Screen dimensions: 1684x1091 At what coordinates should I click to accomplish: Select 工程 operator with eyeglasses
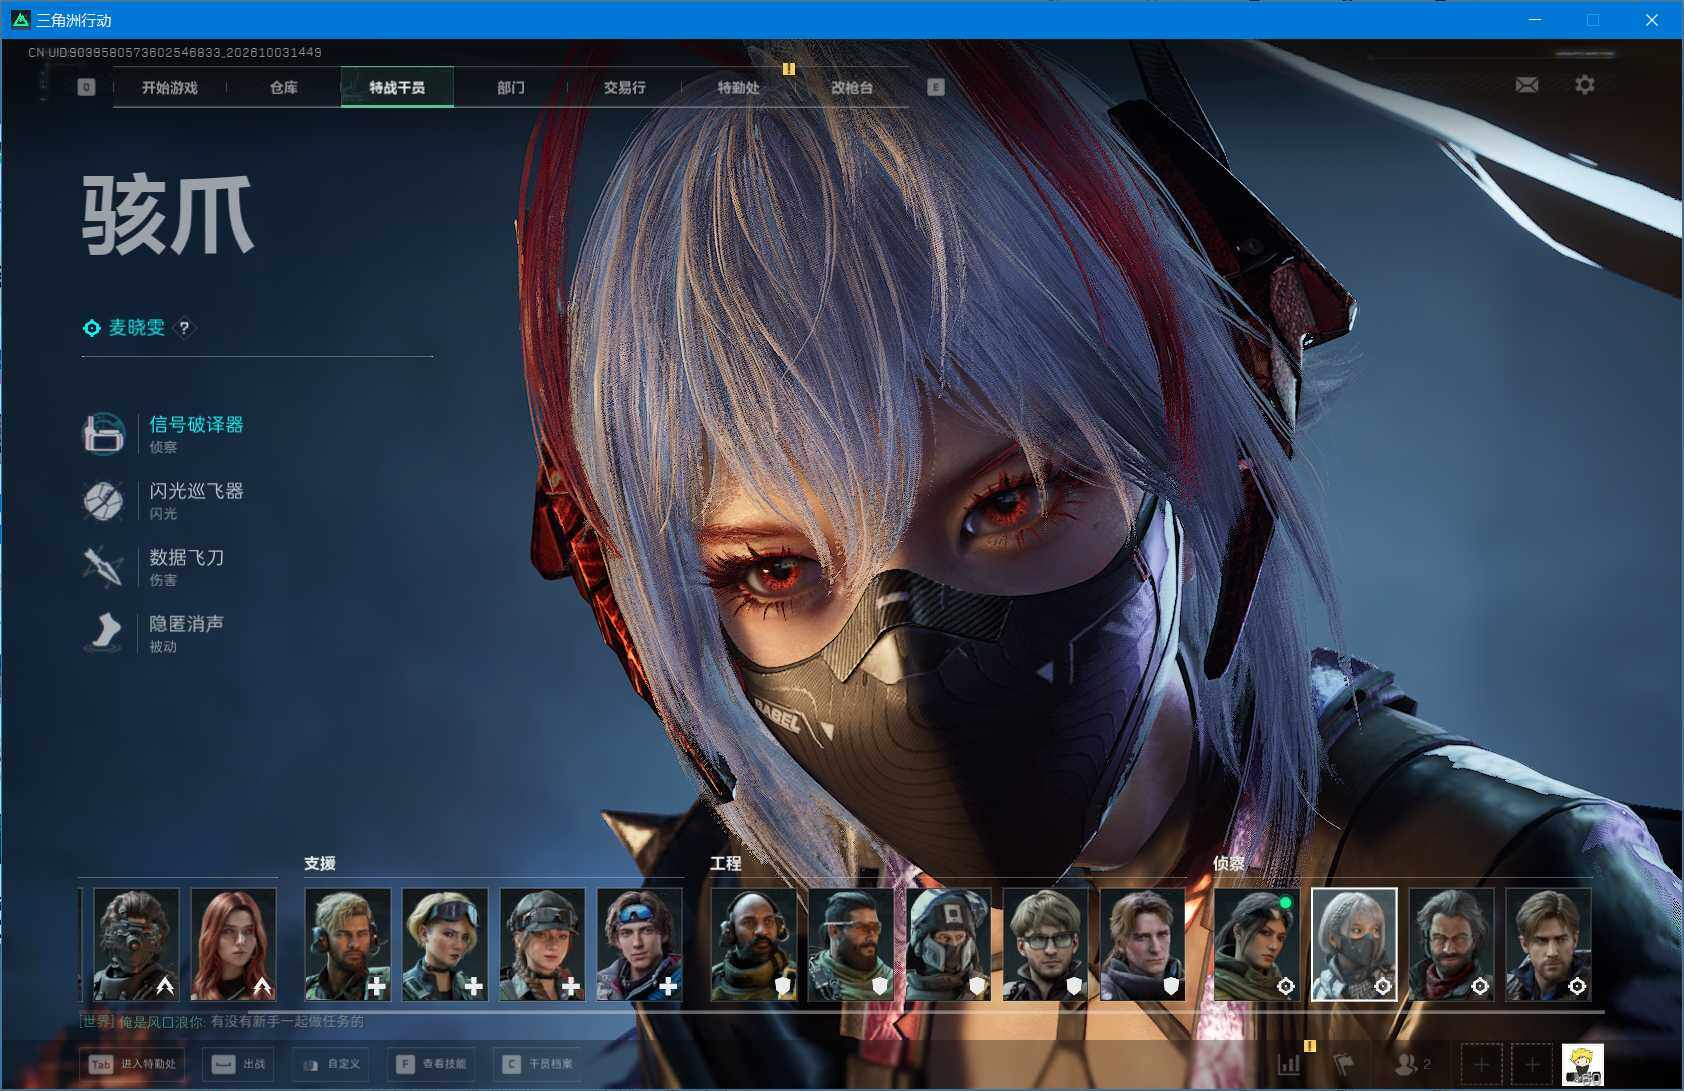coord(1046,945)
